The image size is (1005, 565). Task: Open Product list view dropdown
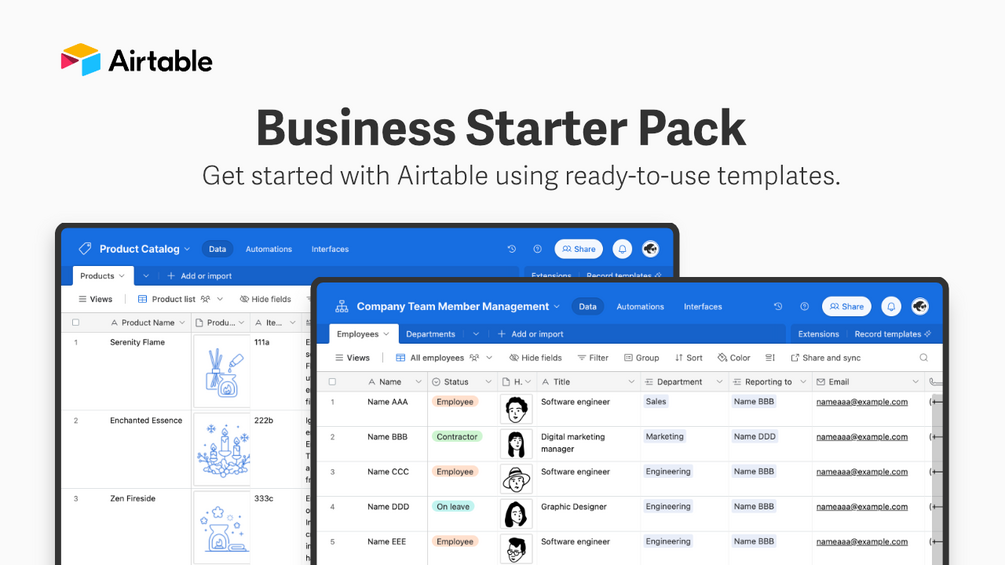220,299
